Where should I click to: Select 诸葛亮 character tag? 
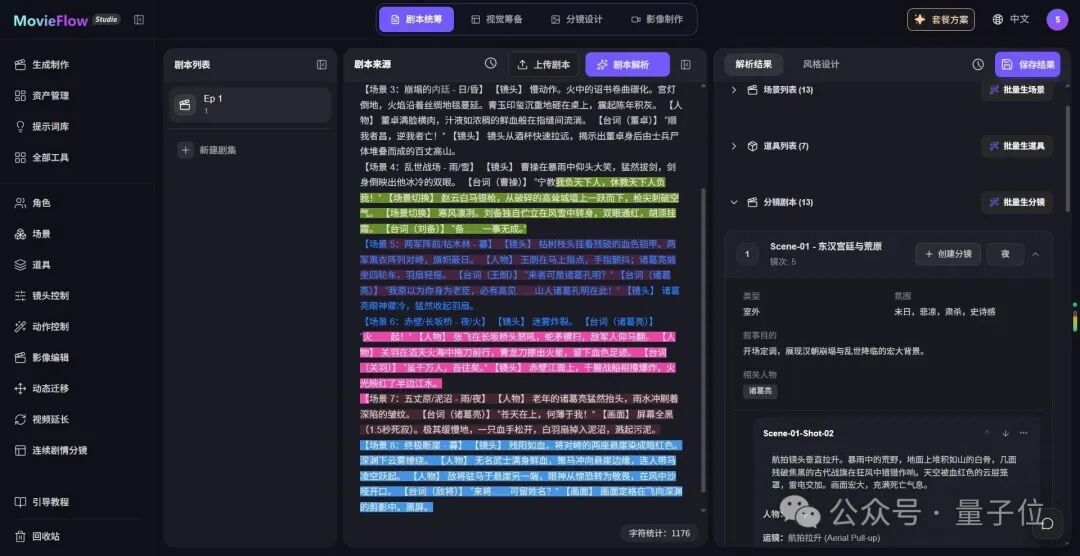pos(760,391)
